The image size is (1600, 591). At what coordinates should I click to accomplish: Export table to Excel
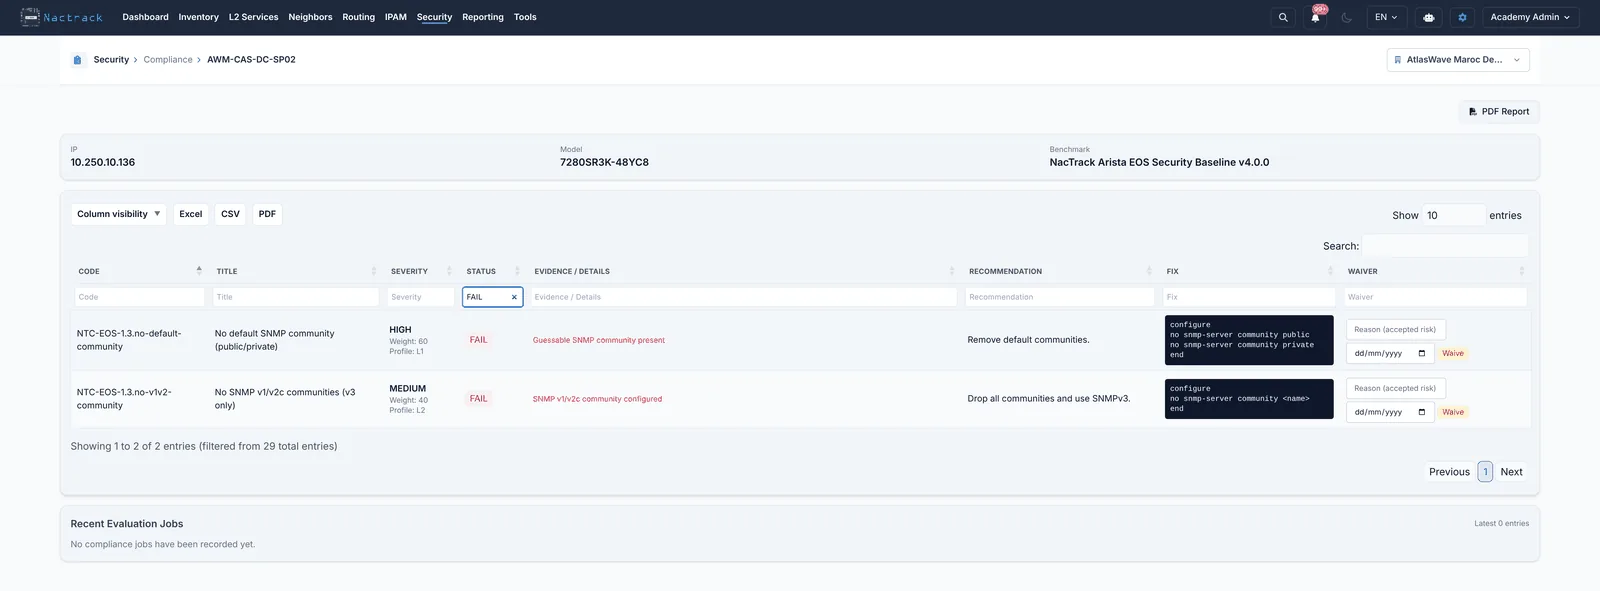tap(190, 214)
